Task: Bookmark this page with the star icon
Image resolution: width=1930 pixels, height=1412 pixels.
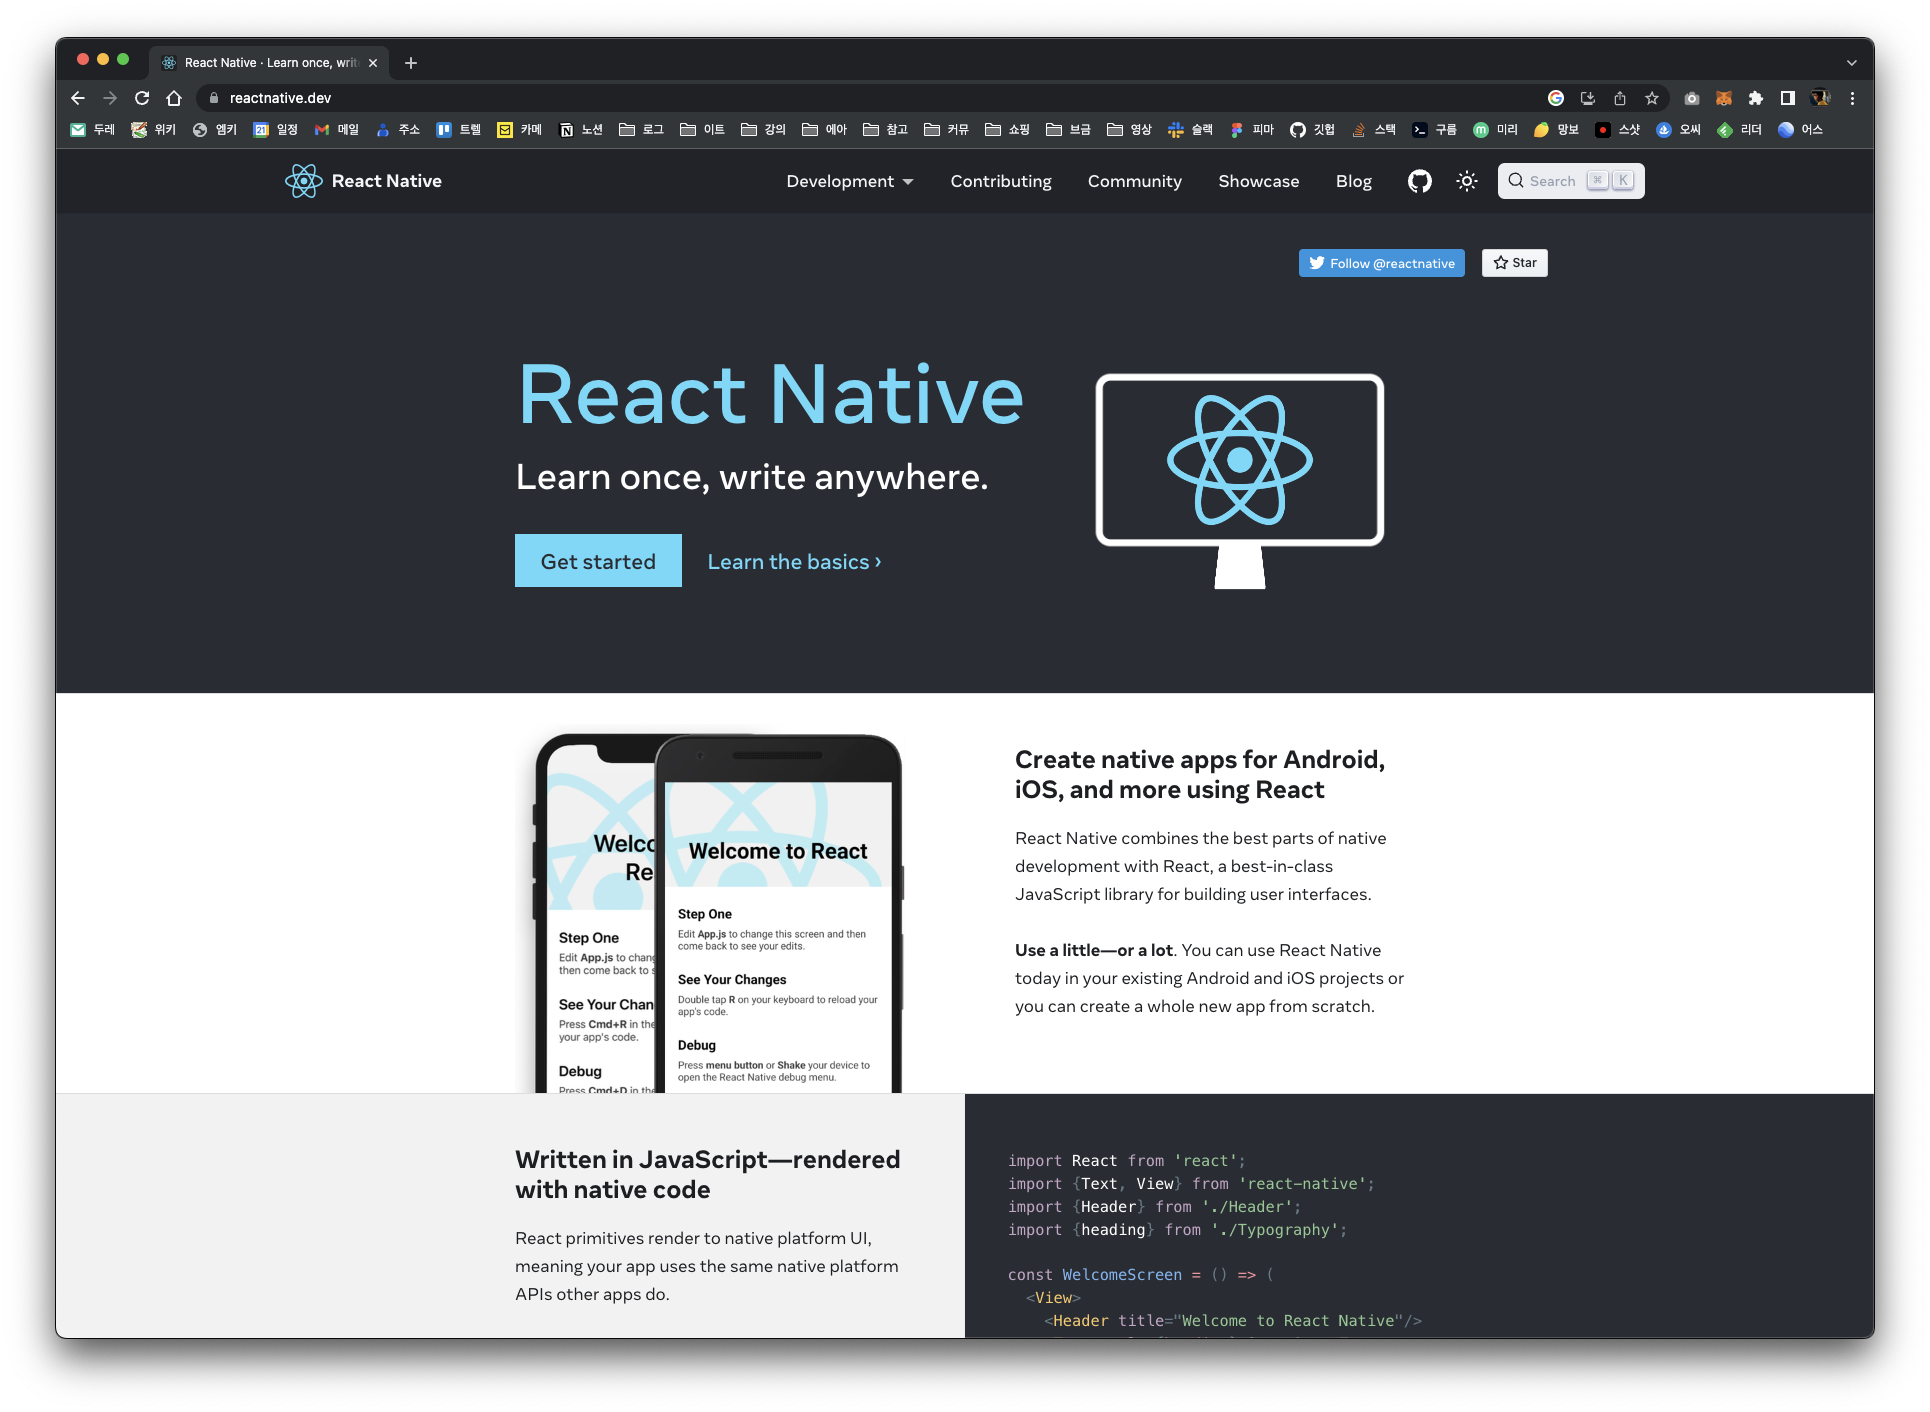Action: pyautogui.click(x=1652, y=98)
